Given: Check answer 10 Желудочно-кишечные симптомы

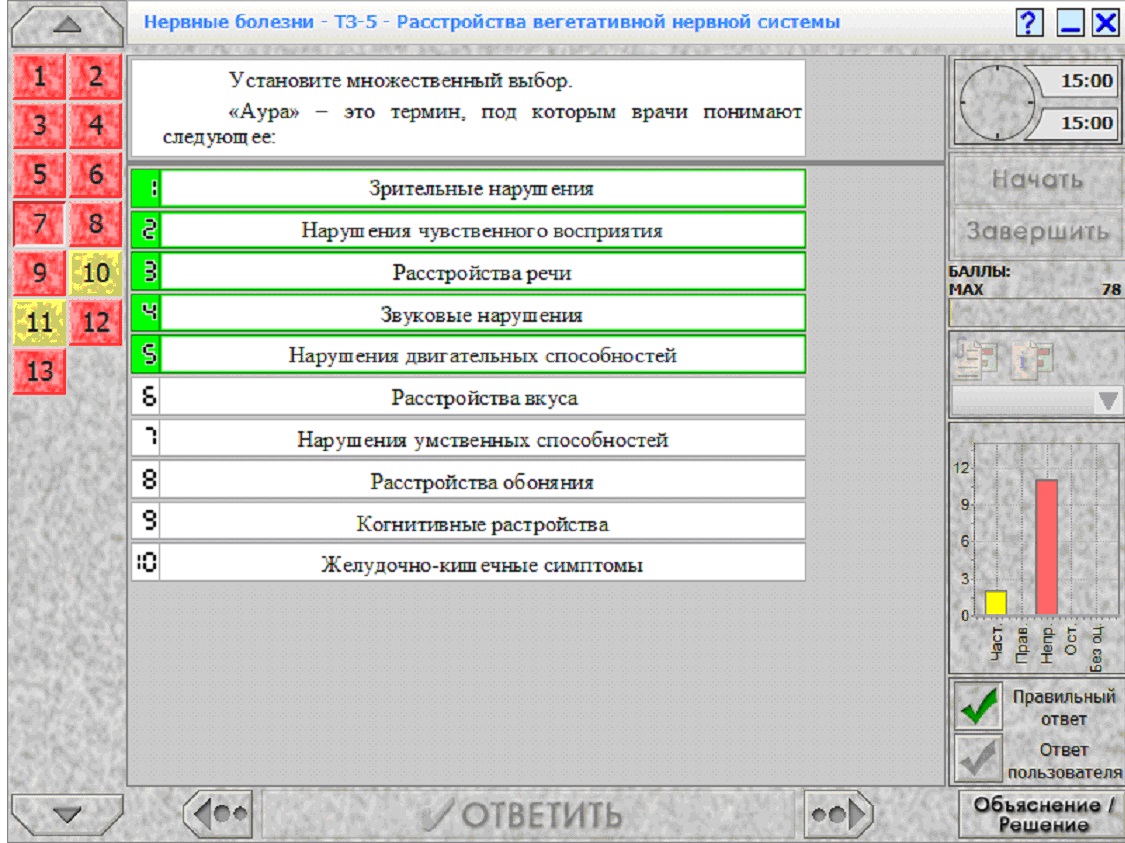Looking at the screenshot, I should coord(468,564).
